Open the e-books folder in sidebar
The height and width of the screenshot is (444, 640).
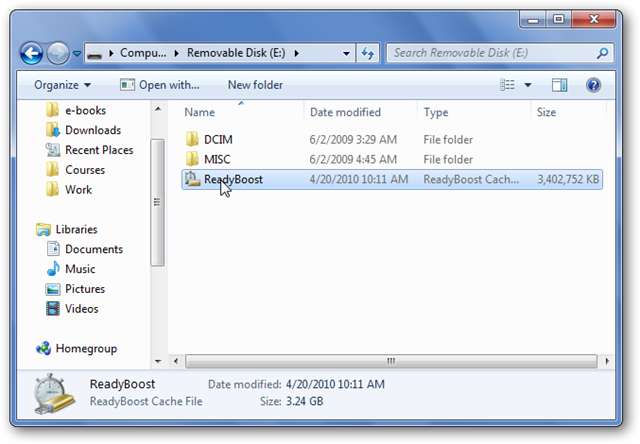(85, 111)
